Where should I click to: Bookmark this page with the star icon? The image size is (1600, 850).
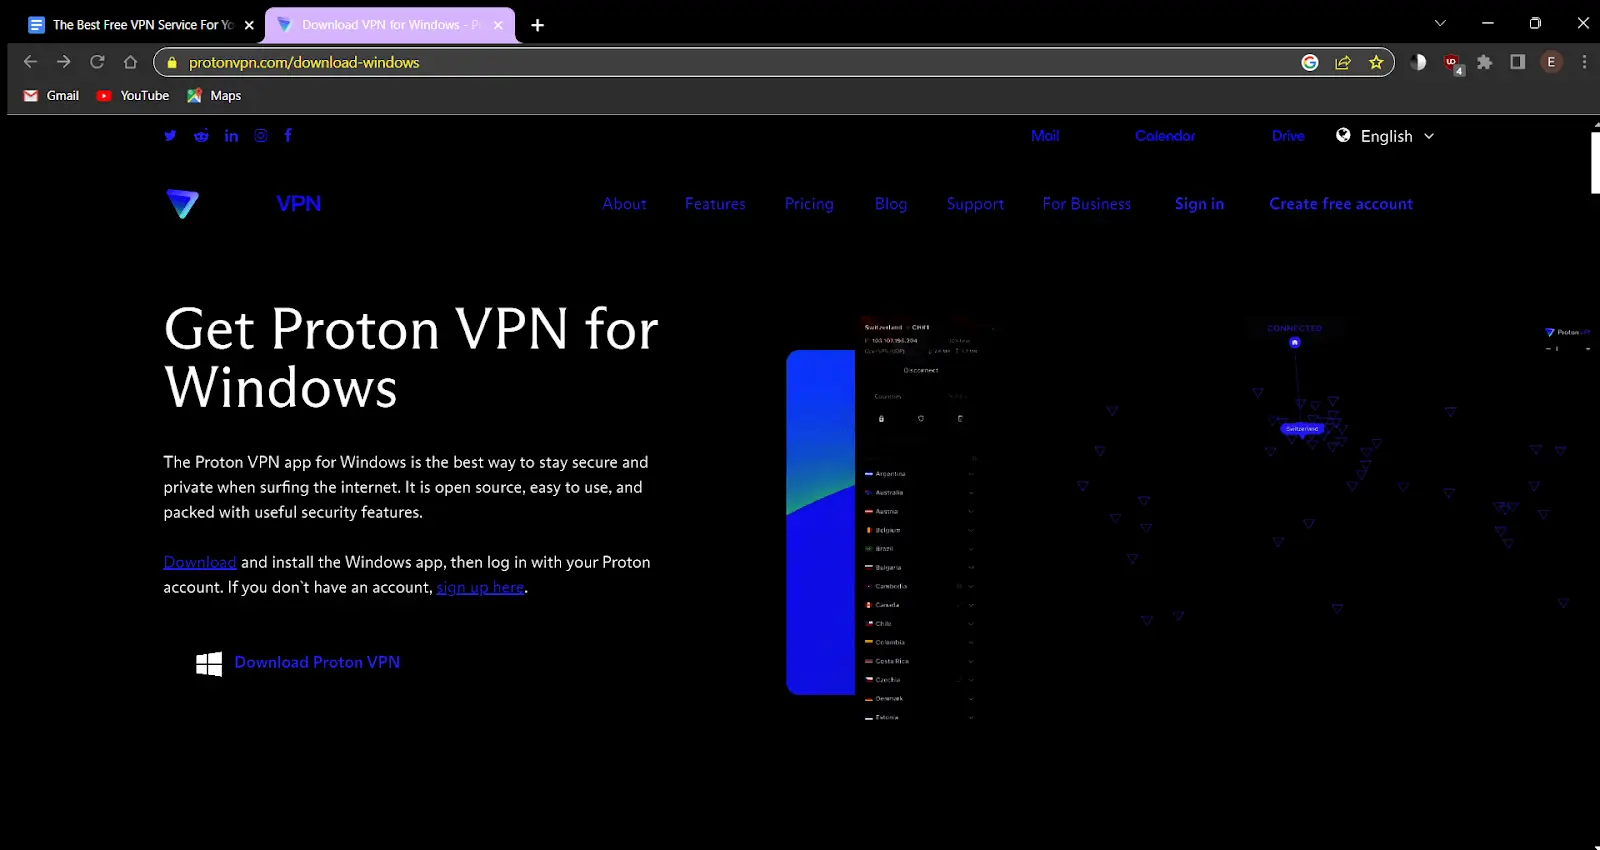(x=1376, y=62)
